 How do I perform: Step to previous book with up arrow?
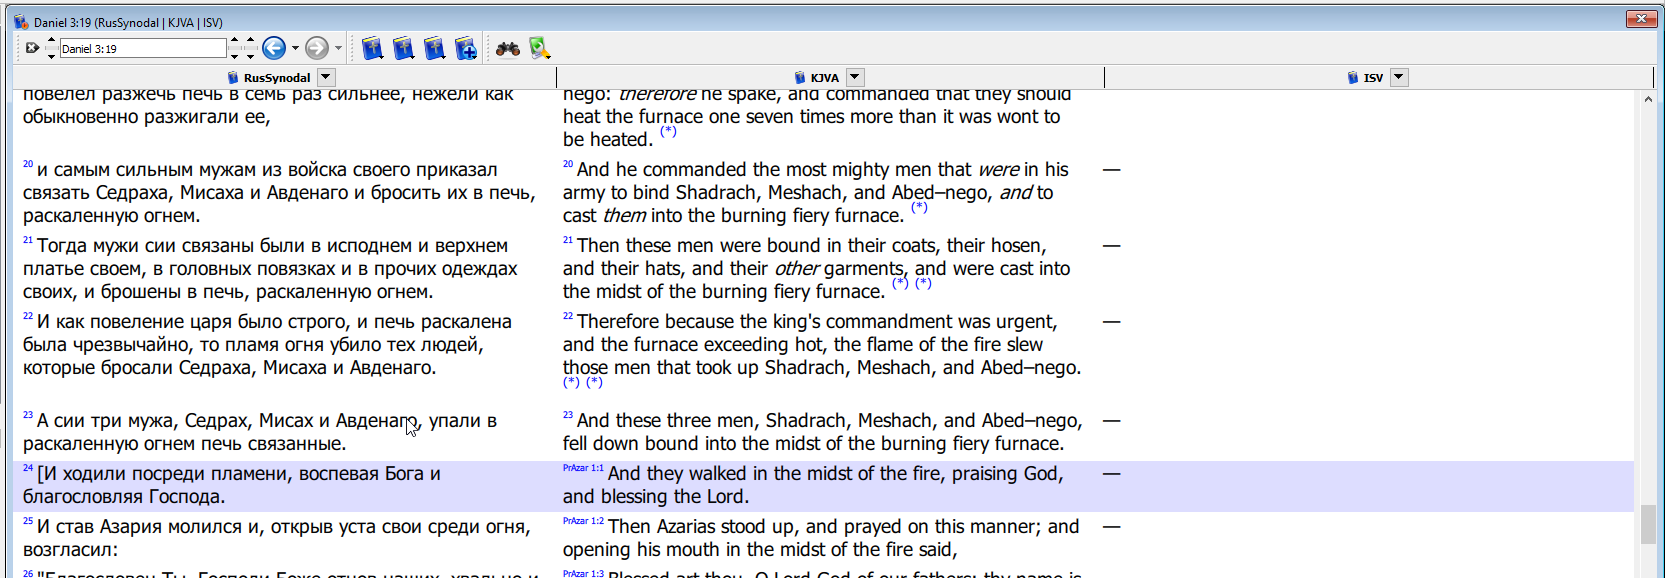click(51, 41)
